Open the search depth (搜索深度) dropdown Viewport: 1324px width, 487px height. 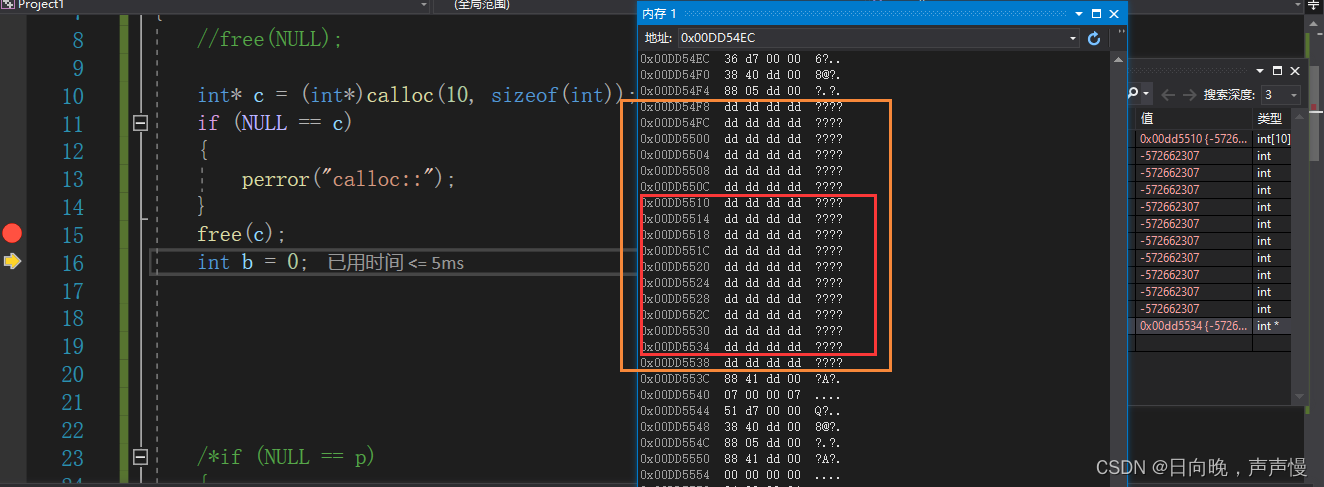tap(1280, 94)
